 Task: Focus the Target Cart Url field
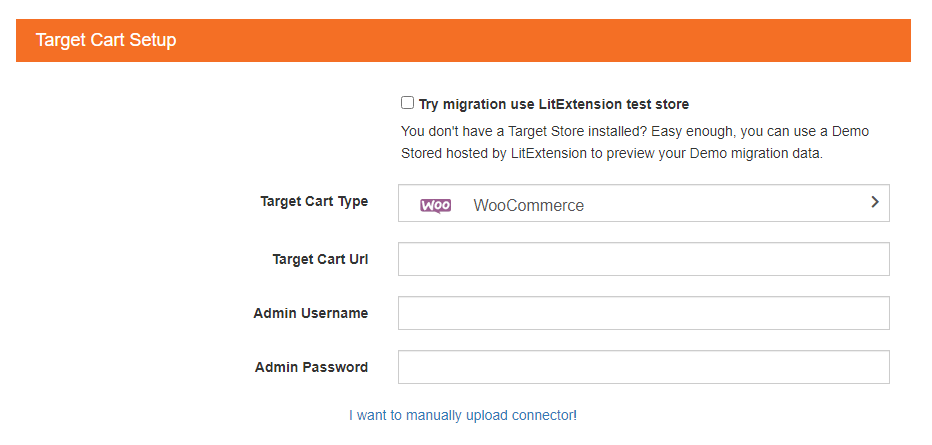(644, 259)
